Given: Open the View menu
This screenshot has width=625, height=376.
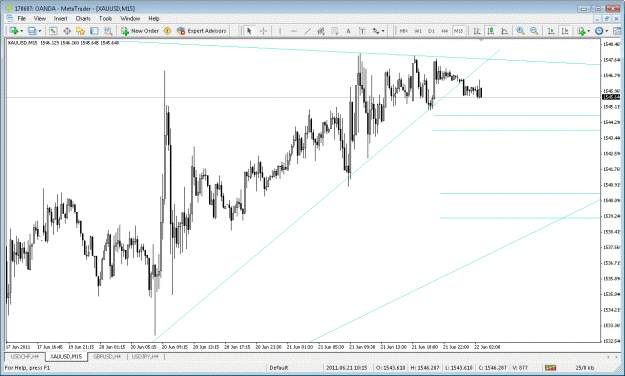Looking at the screenshot, I should coord(39,18).
